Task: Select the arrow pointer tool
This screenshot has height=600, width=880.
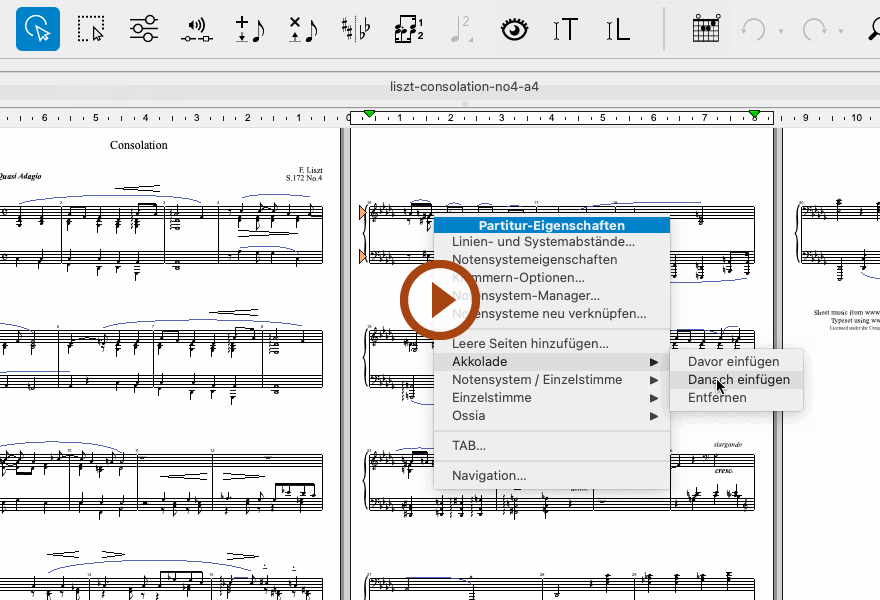Action: 38,29
